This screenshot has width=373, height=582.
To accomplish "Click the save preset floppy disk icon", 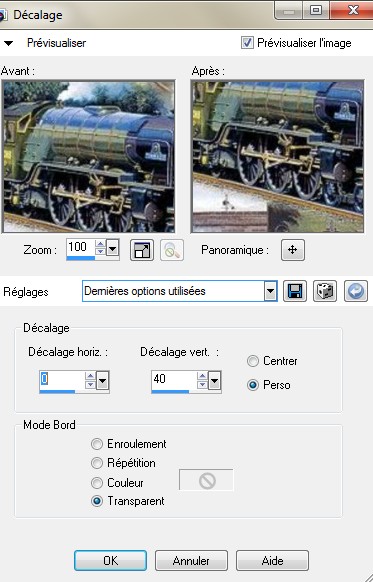I will pyautogui.click(x=295, y=291).
